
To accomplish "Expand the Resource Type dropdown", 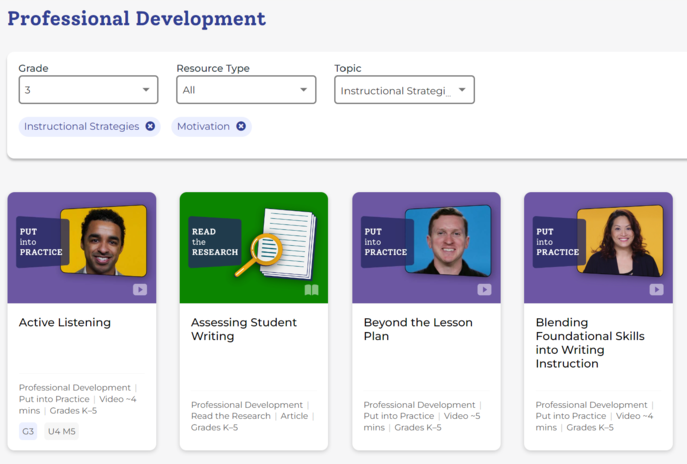I will point(246,90).
